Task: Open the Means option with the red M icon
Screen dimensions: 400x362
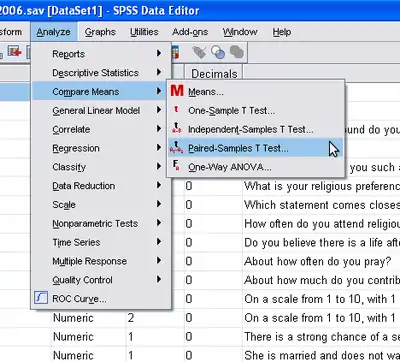Action: pyautogui.click(x=177, y=91)
